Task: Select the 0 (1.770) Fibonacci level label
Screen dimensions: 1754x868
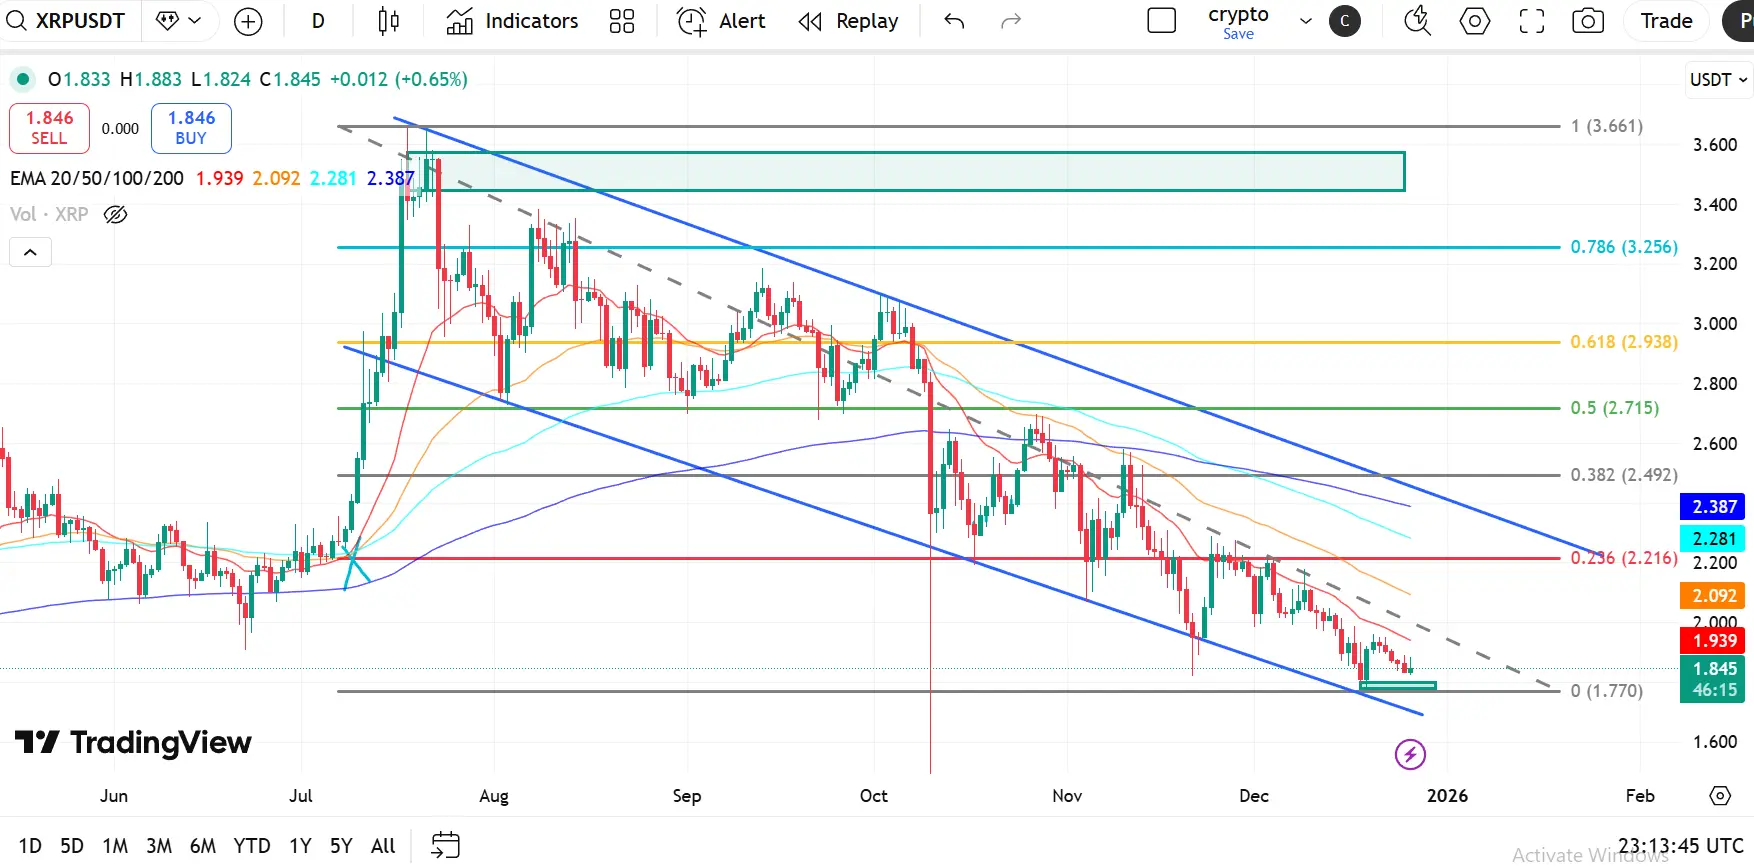Action: click(x=1606, y=691)
